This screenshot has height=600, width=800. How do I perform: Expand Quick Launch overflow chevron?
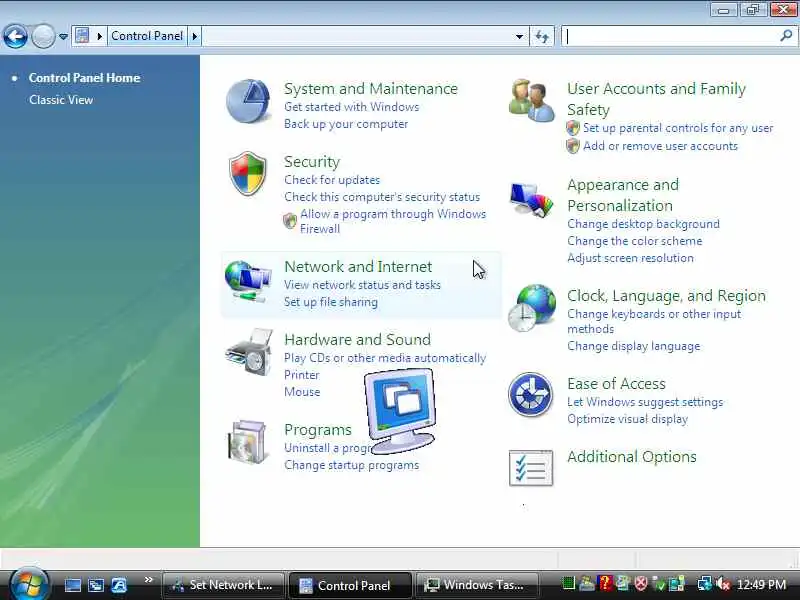click(148, 580)
